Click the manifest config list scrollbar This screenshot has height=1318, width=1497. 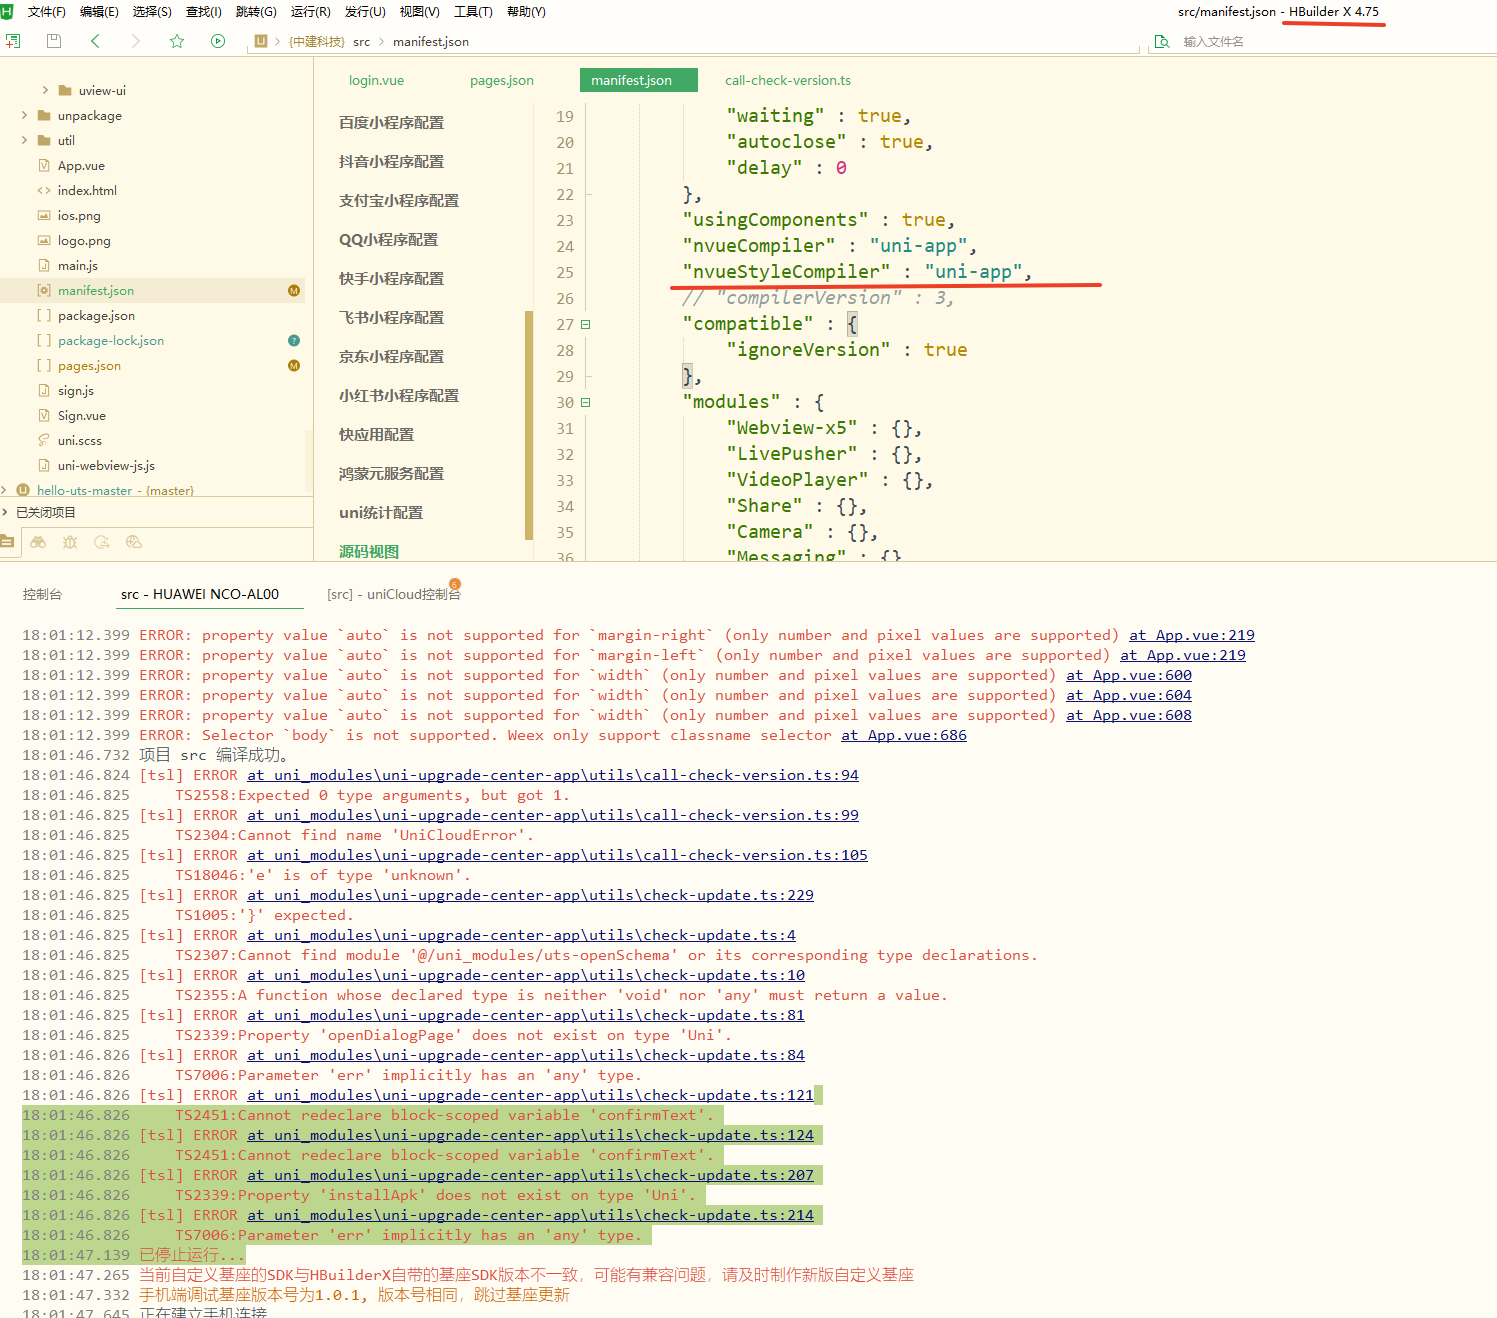(x=529, y=425)
